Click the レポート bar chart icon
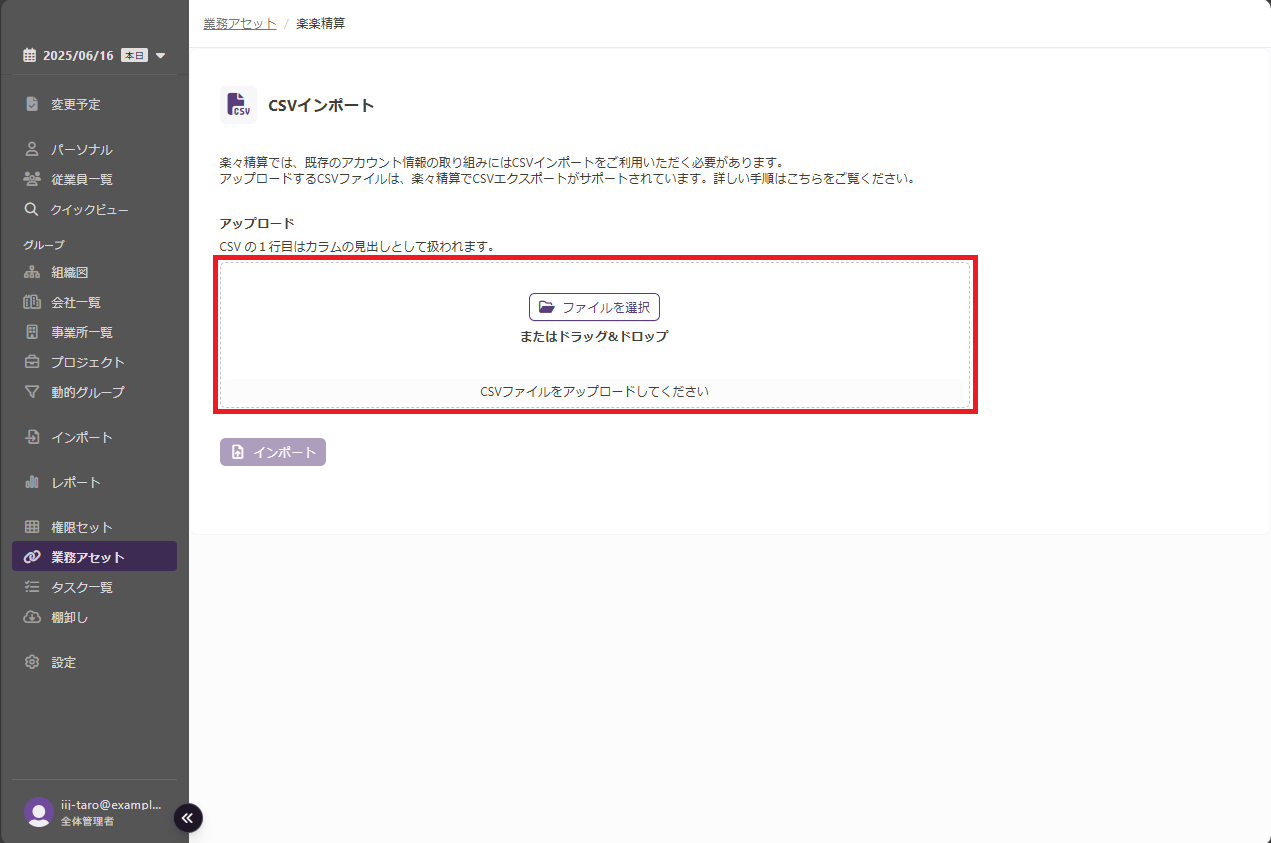 coord(32,482)
